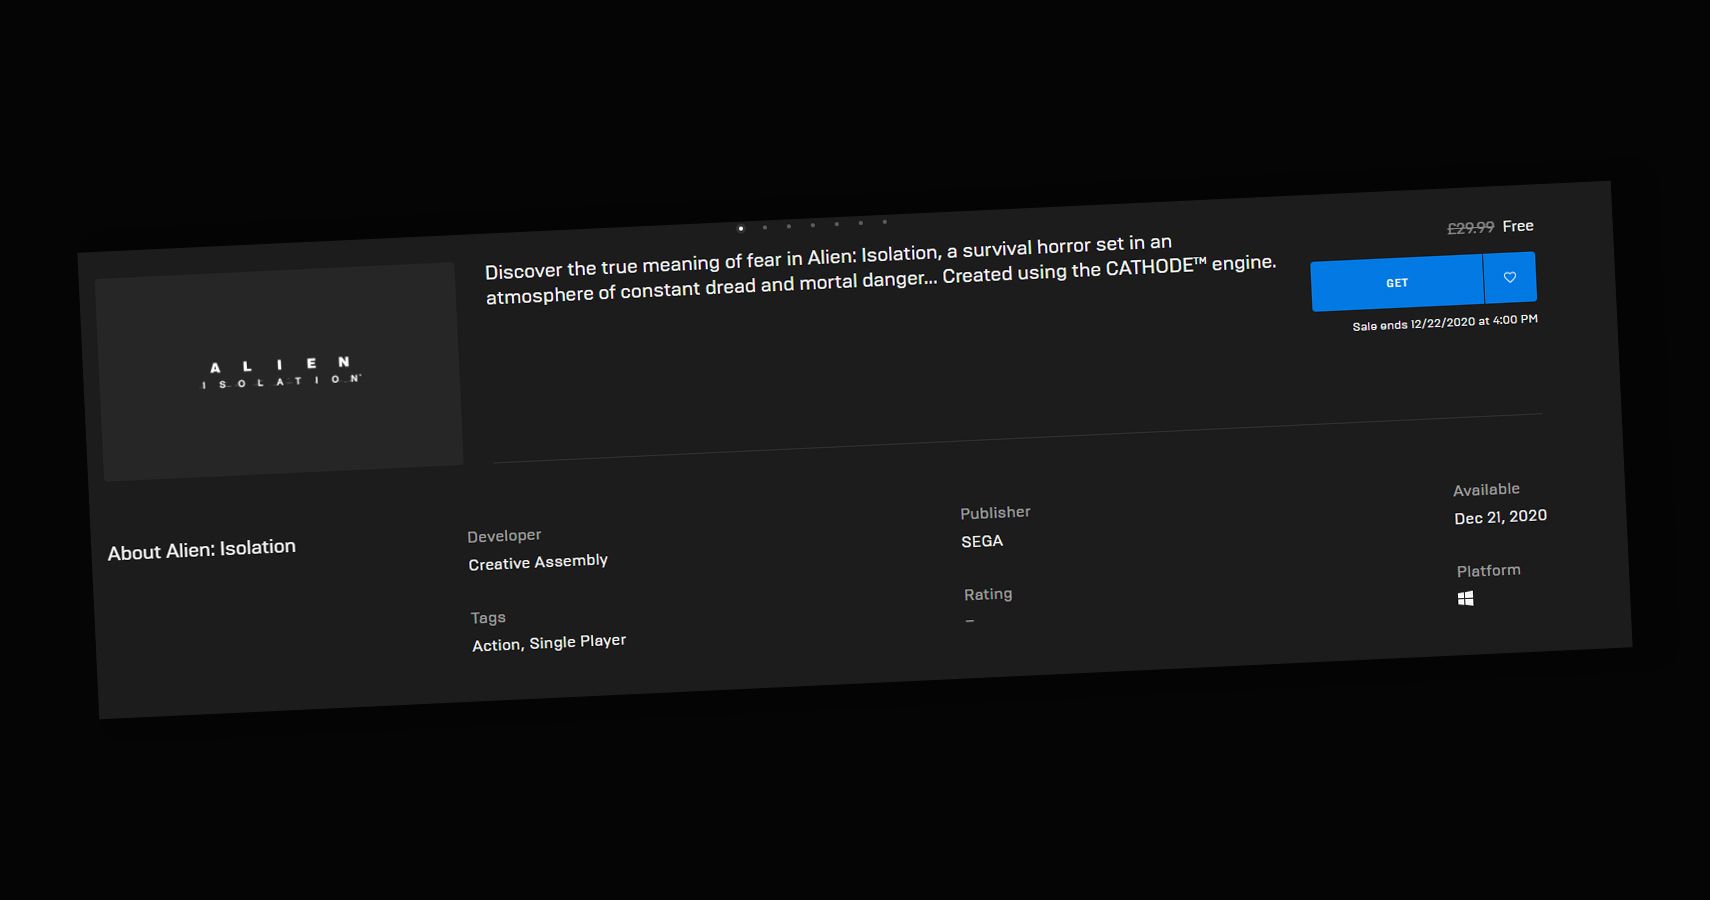Click the struck-through £29.99 price
1710x900 pixels.
pos(1470,228)
